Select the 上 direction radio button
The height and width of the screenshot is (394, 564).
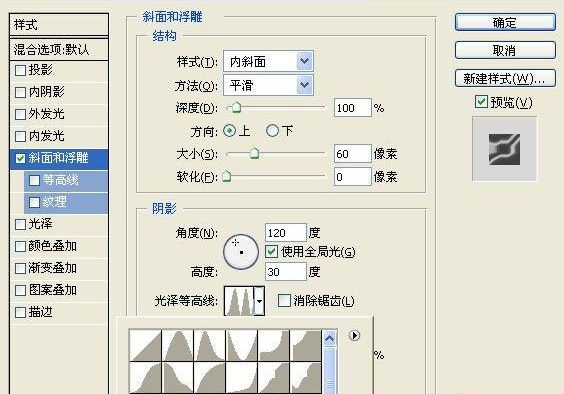point(229,131)
